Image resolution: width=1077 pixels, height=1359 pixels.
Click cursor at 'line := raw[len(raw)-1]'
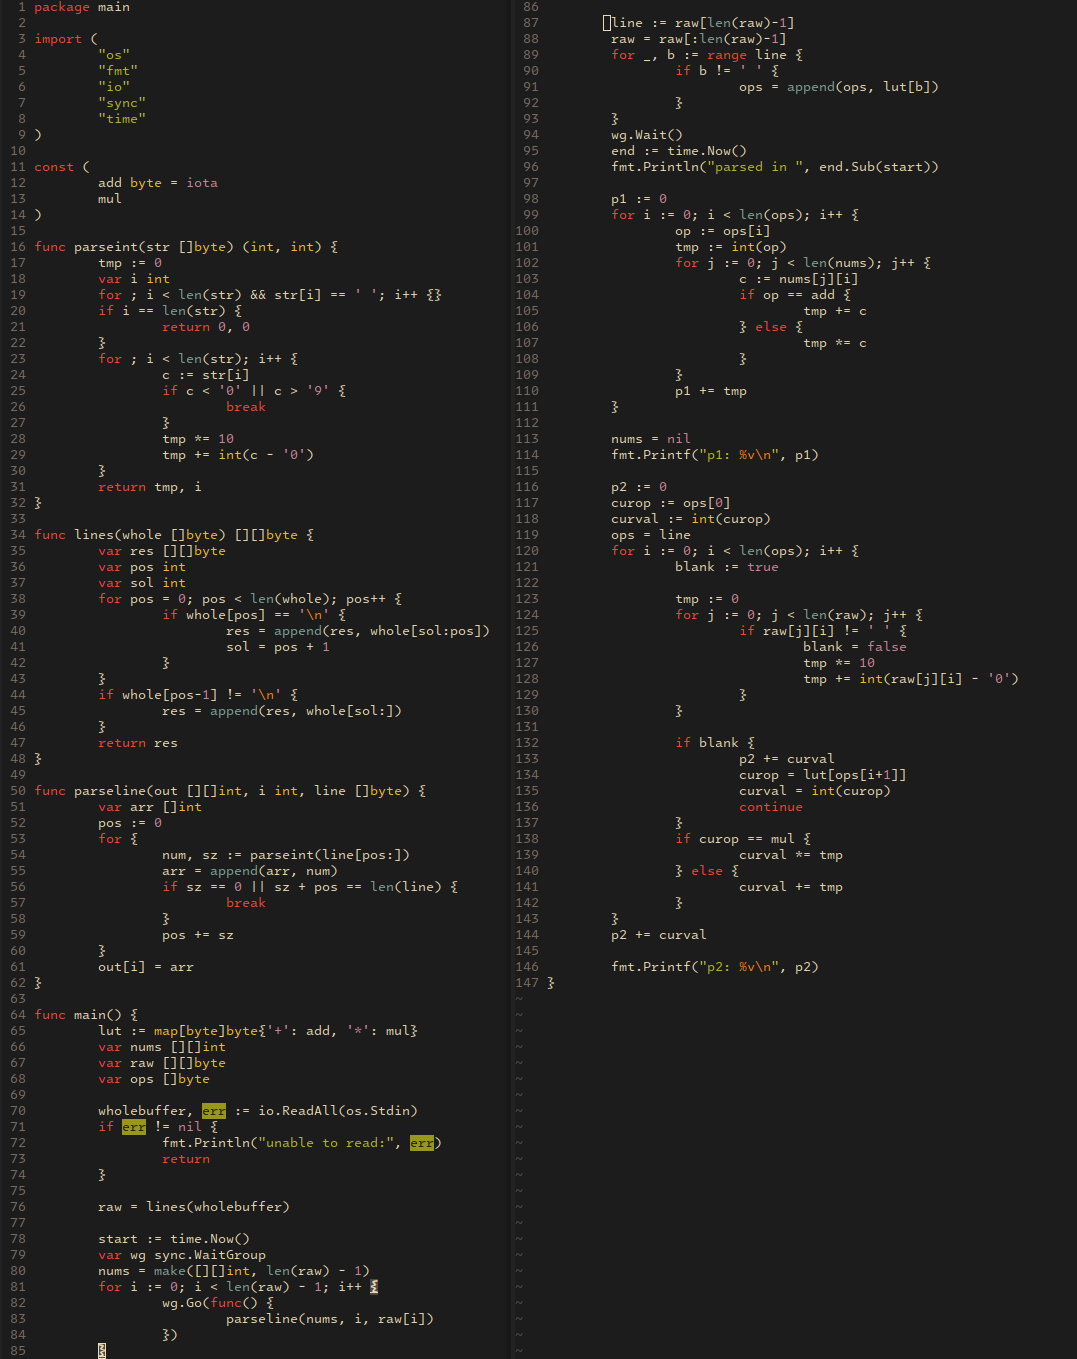click(607, 23)
